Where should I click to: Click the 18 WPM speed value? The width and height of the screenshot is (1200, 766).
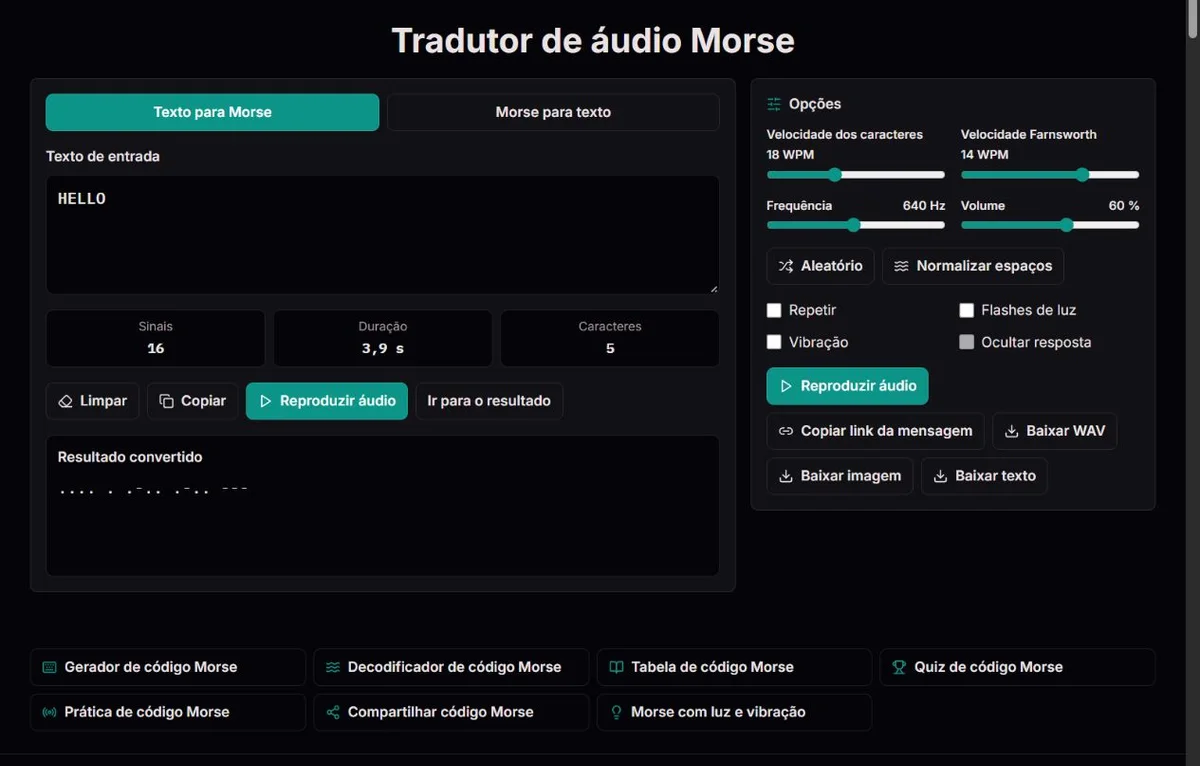pos(790,154)
